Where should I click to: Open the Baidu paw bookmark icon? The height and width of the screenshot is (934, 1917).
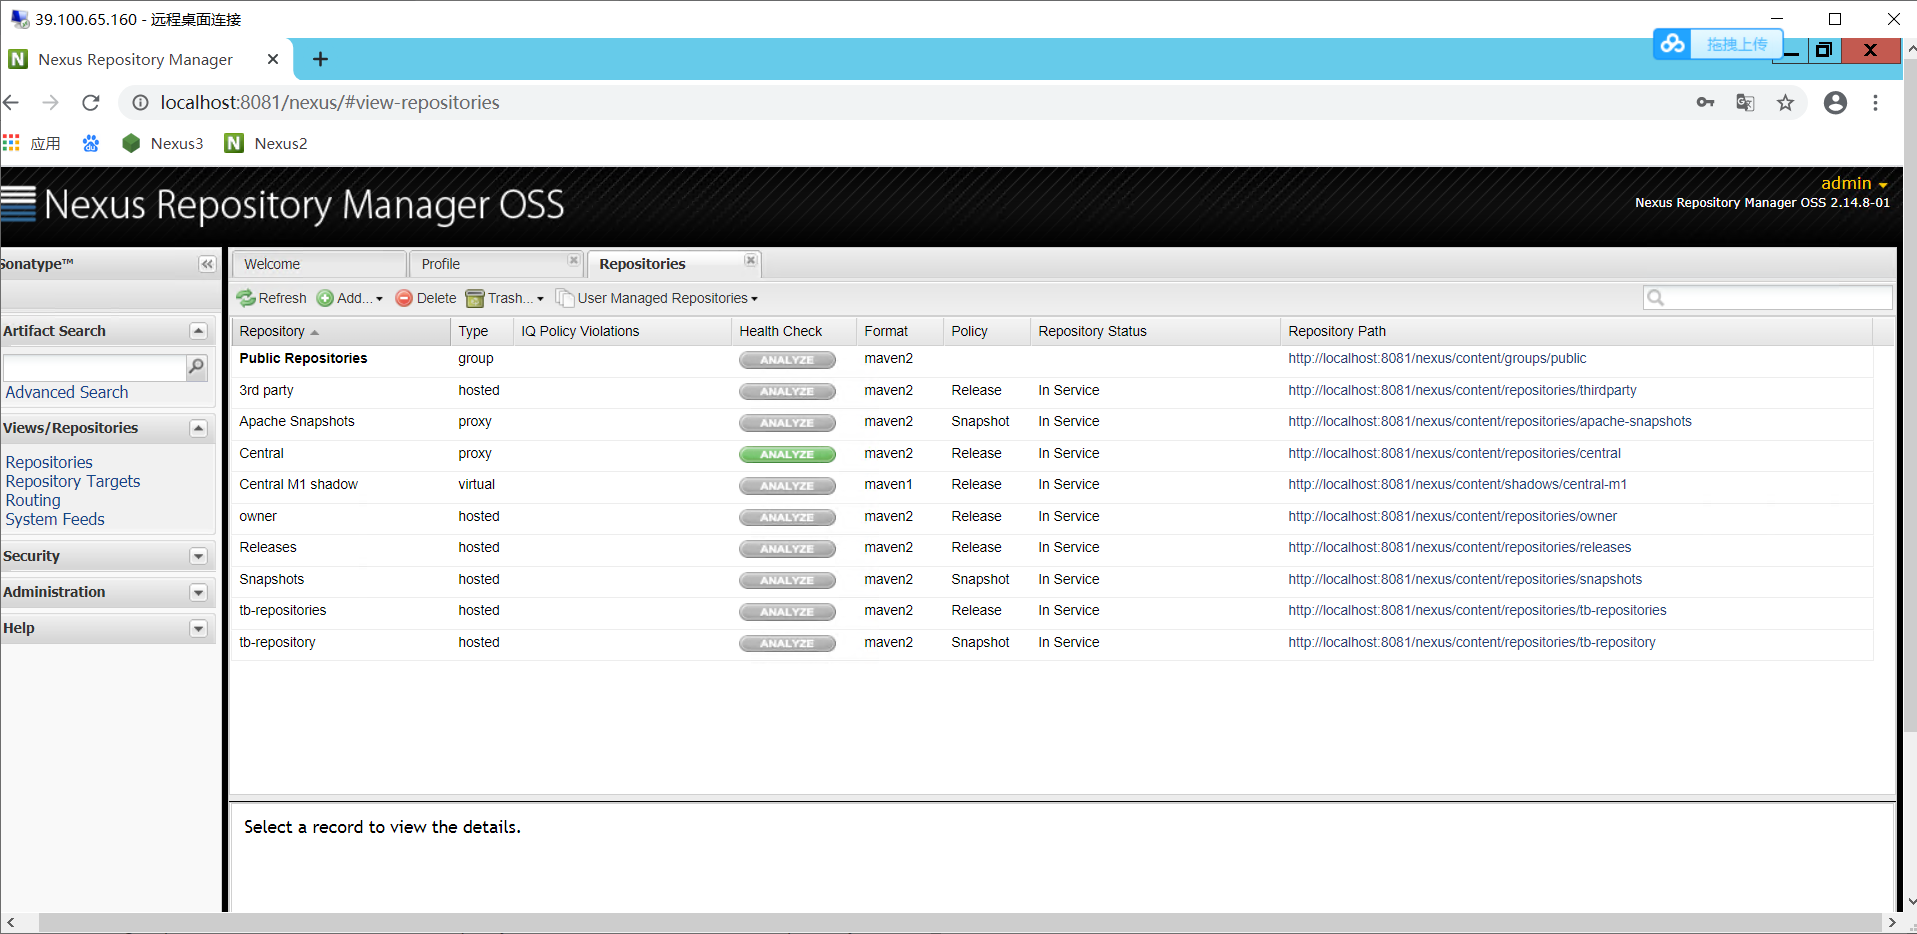tap(91, 143)
